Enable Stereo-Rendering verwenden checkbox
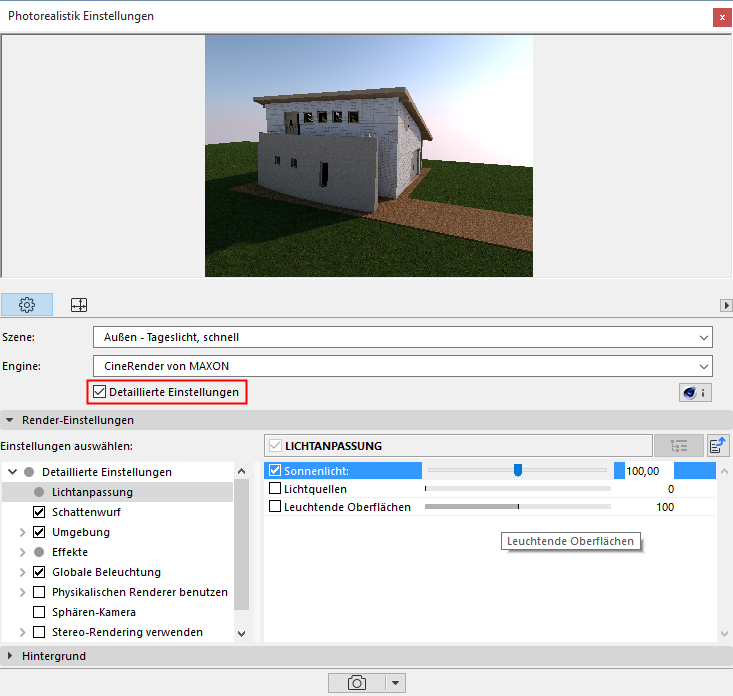The width and height of the screenshot is (733, 696). [39, 632]
